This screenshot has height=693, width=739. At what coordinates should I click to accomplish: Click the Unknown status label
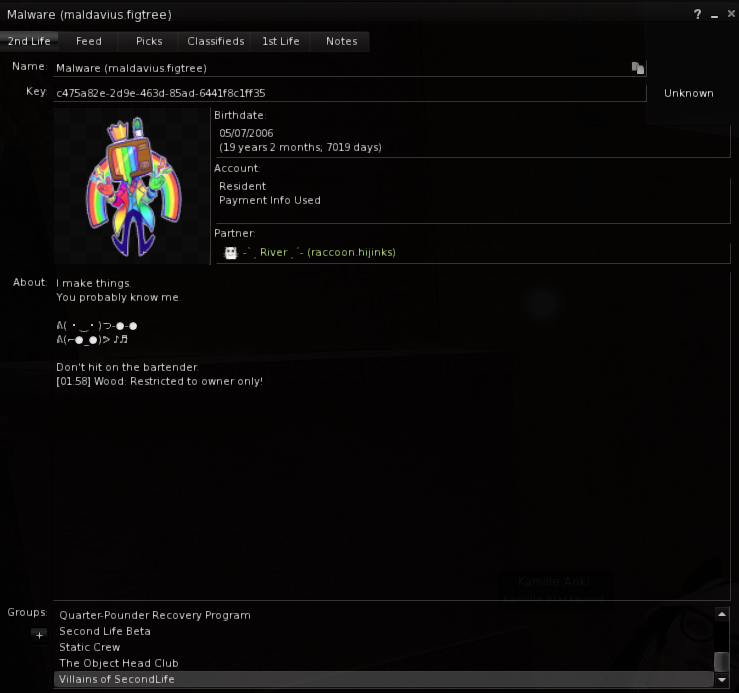[x=689, y=93]
